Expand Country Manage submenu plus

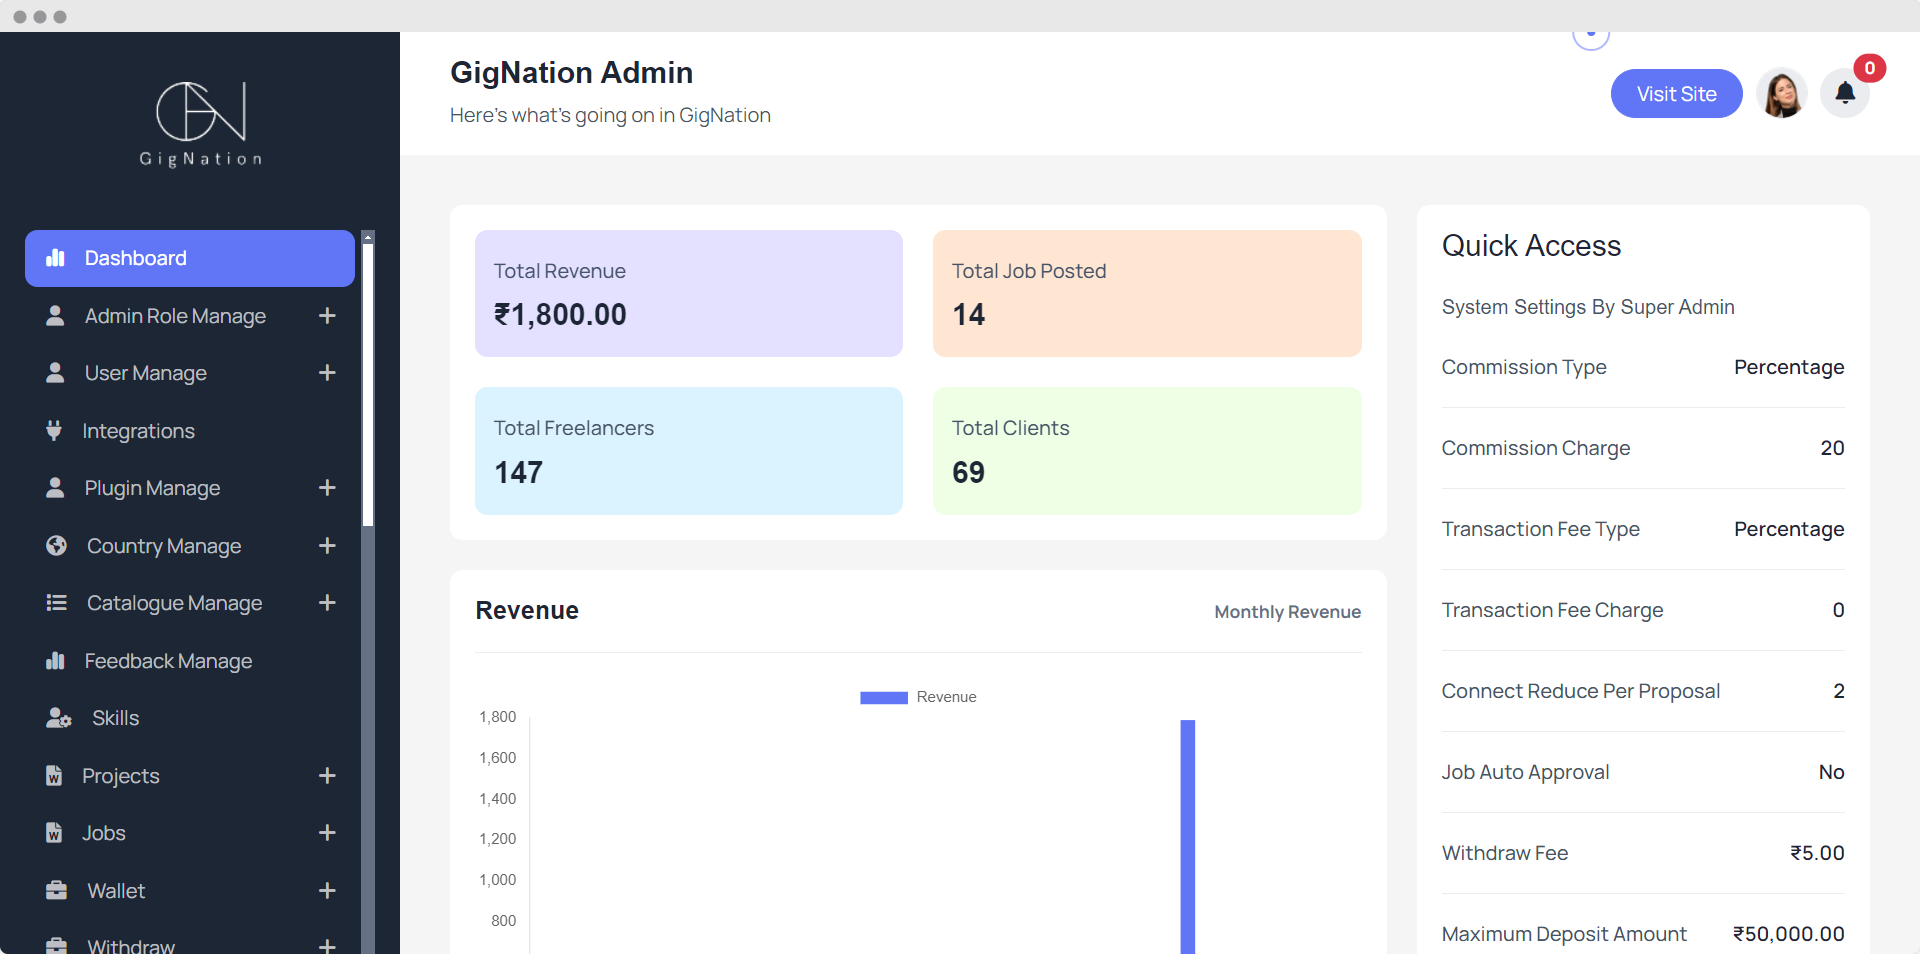327,546
